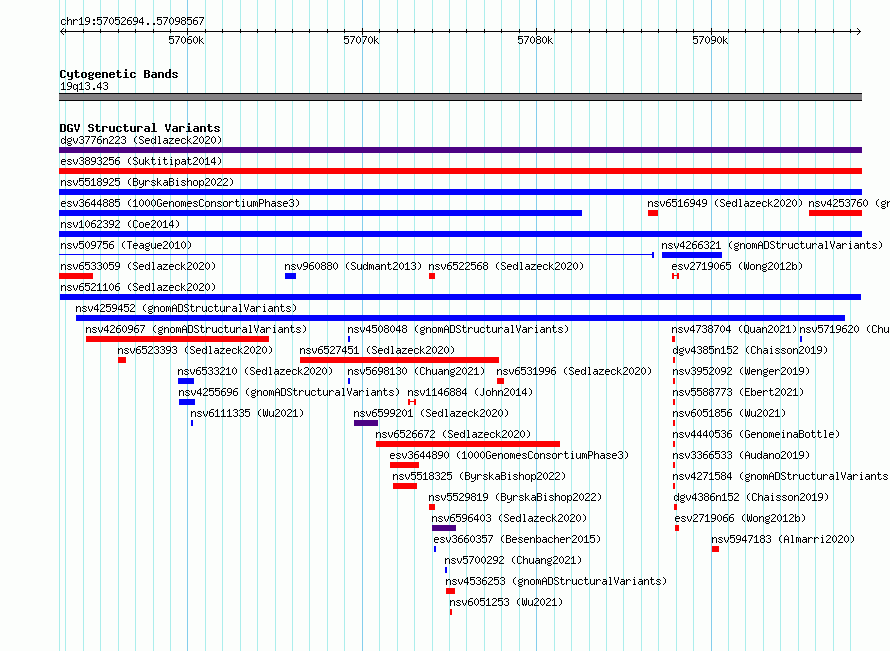Click the chr19:57052694..57098567 coordinate label
Screen dimensions: 890x651
tap(132, 22)
